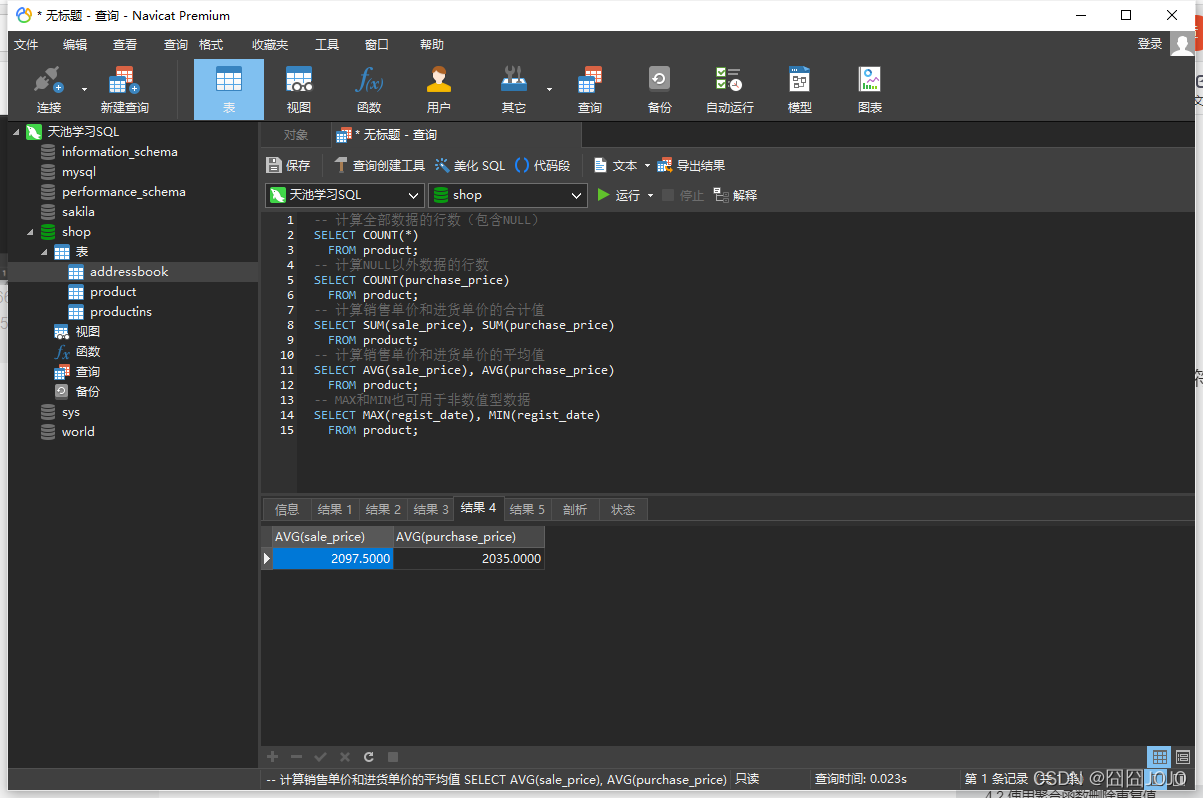The image size is (1203, 798).
Task: Switch to grid view icon in status bar
Action: (x=1159, y=757)
